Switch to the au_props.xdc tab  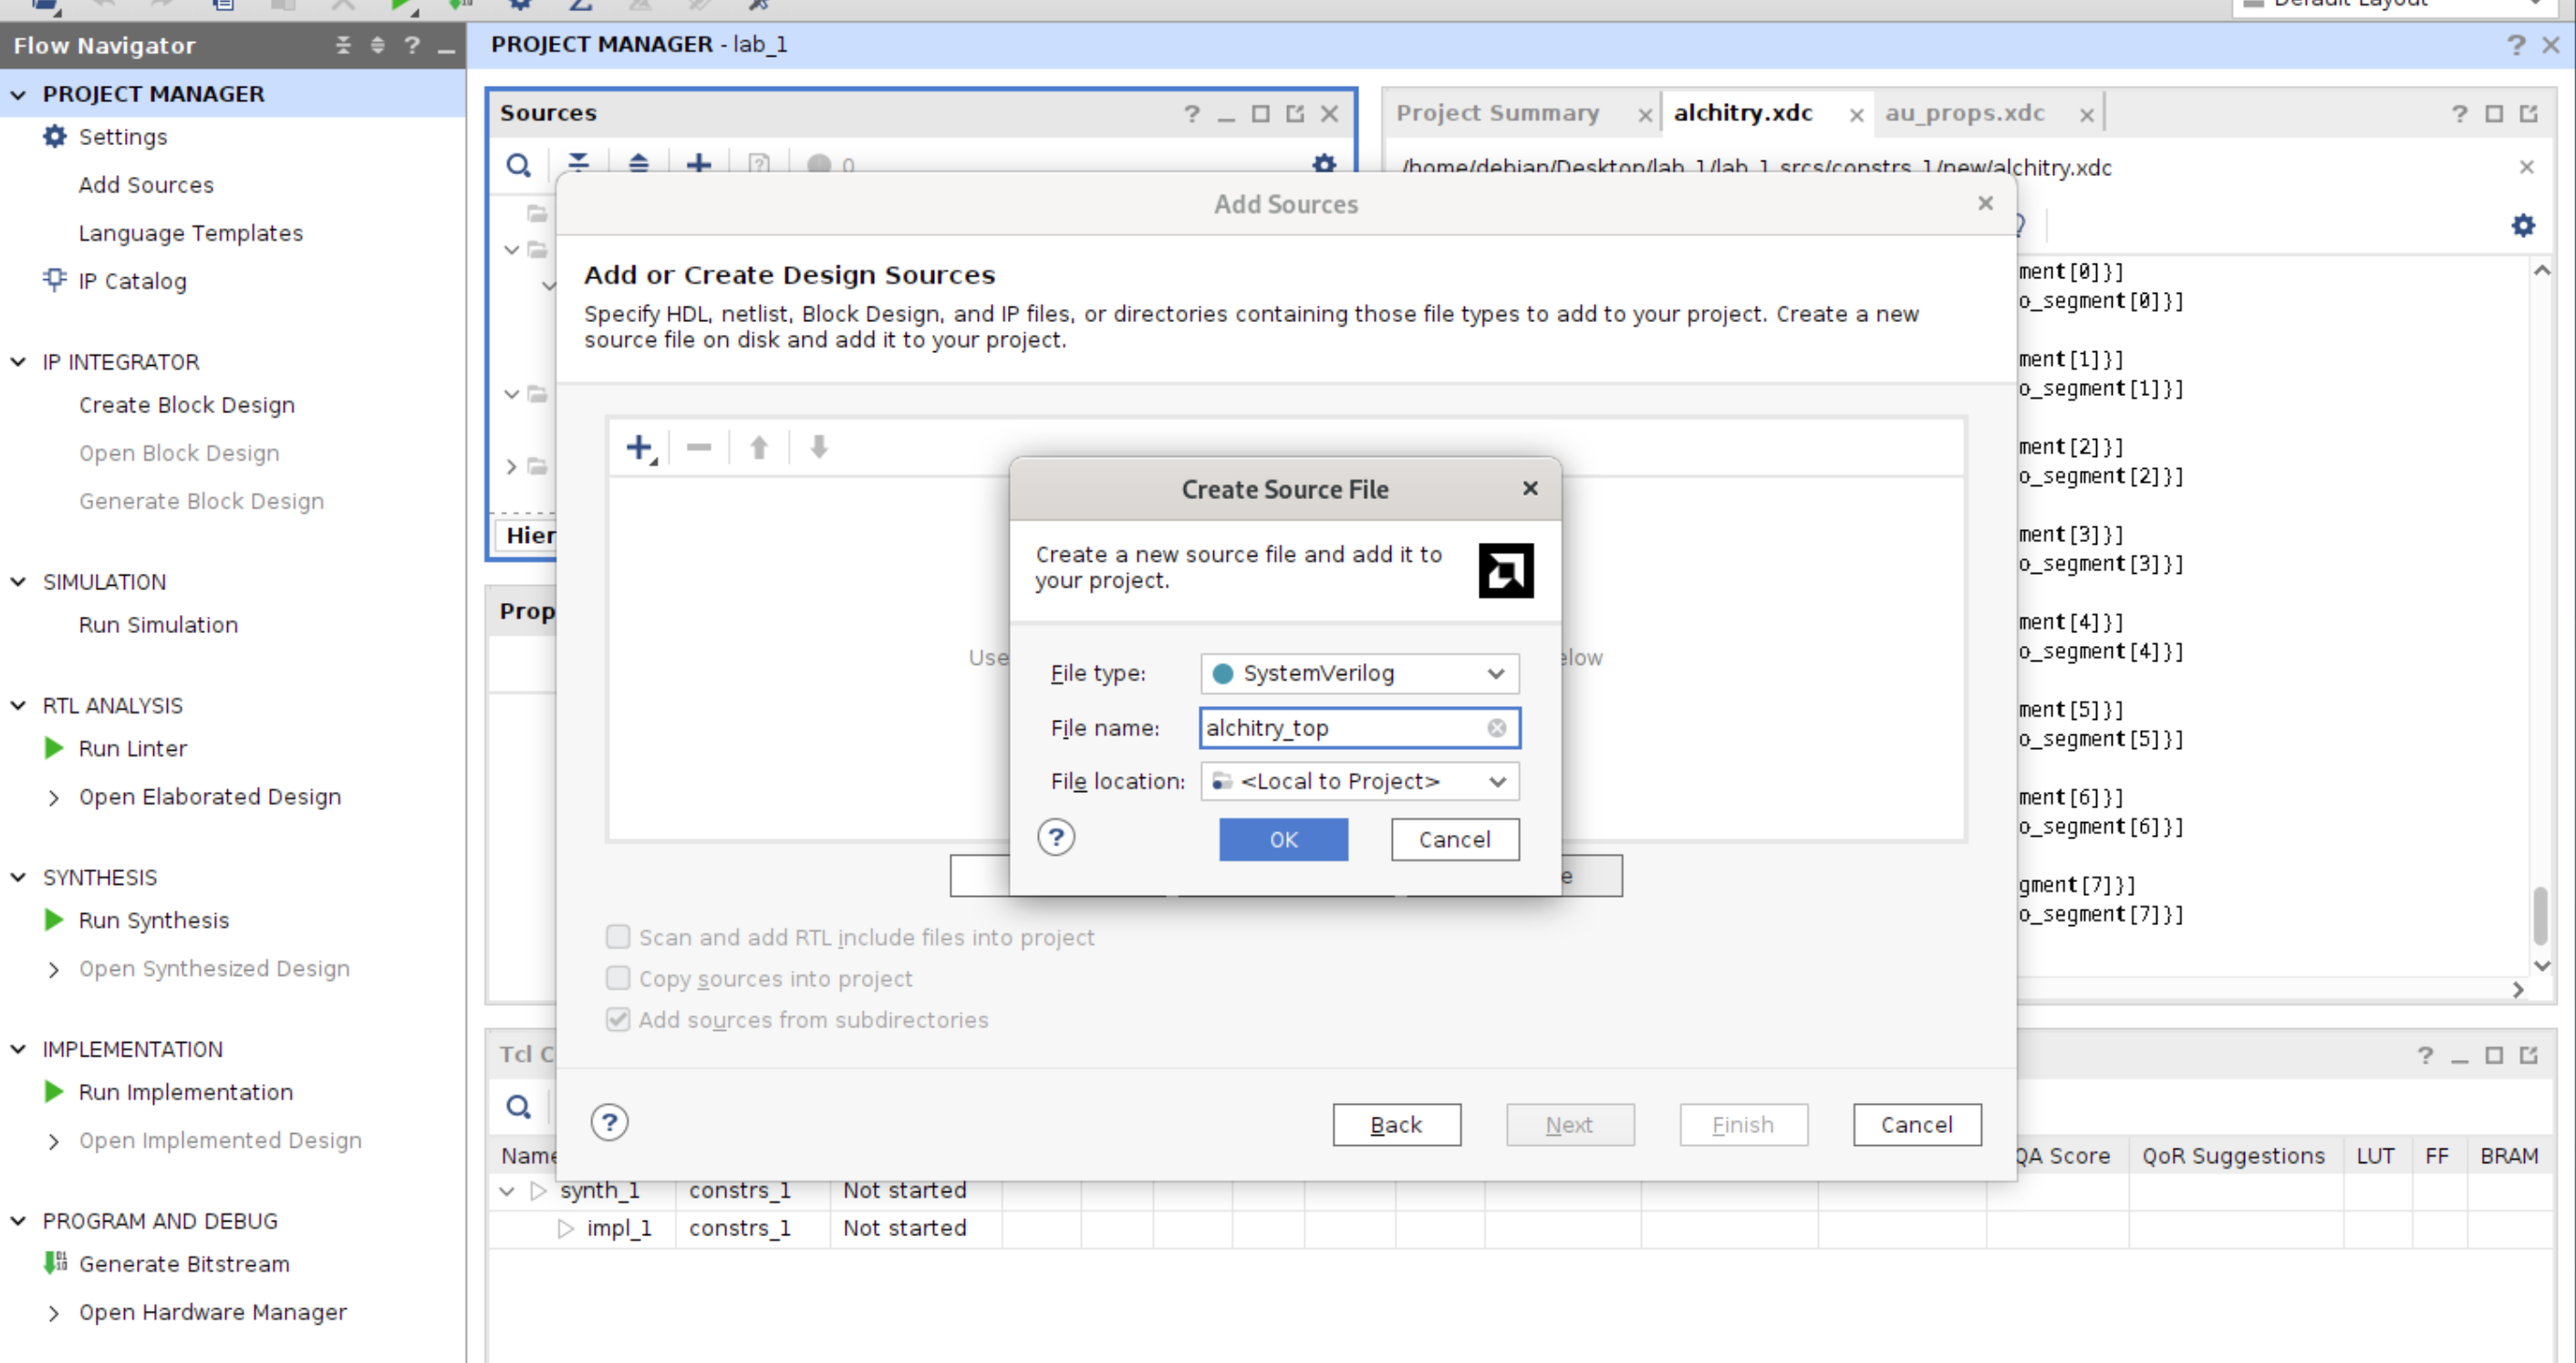point(1964,113)
